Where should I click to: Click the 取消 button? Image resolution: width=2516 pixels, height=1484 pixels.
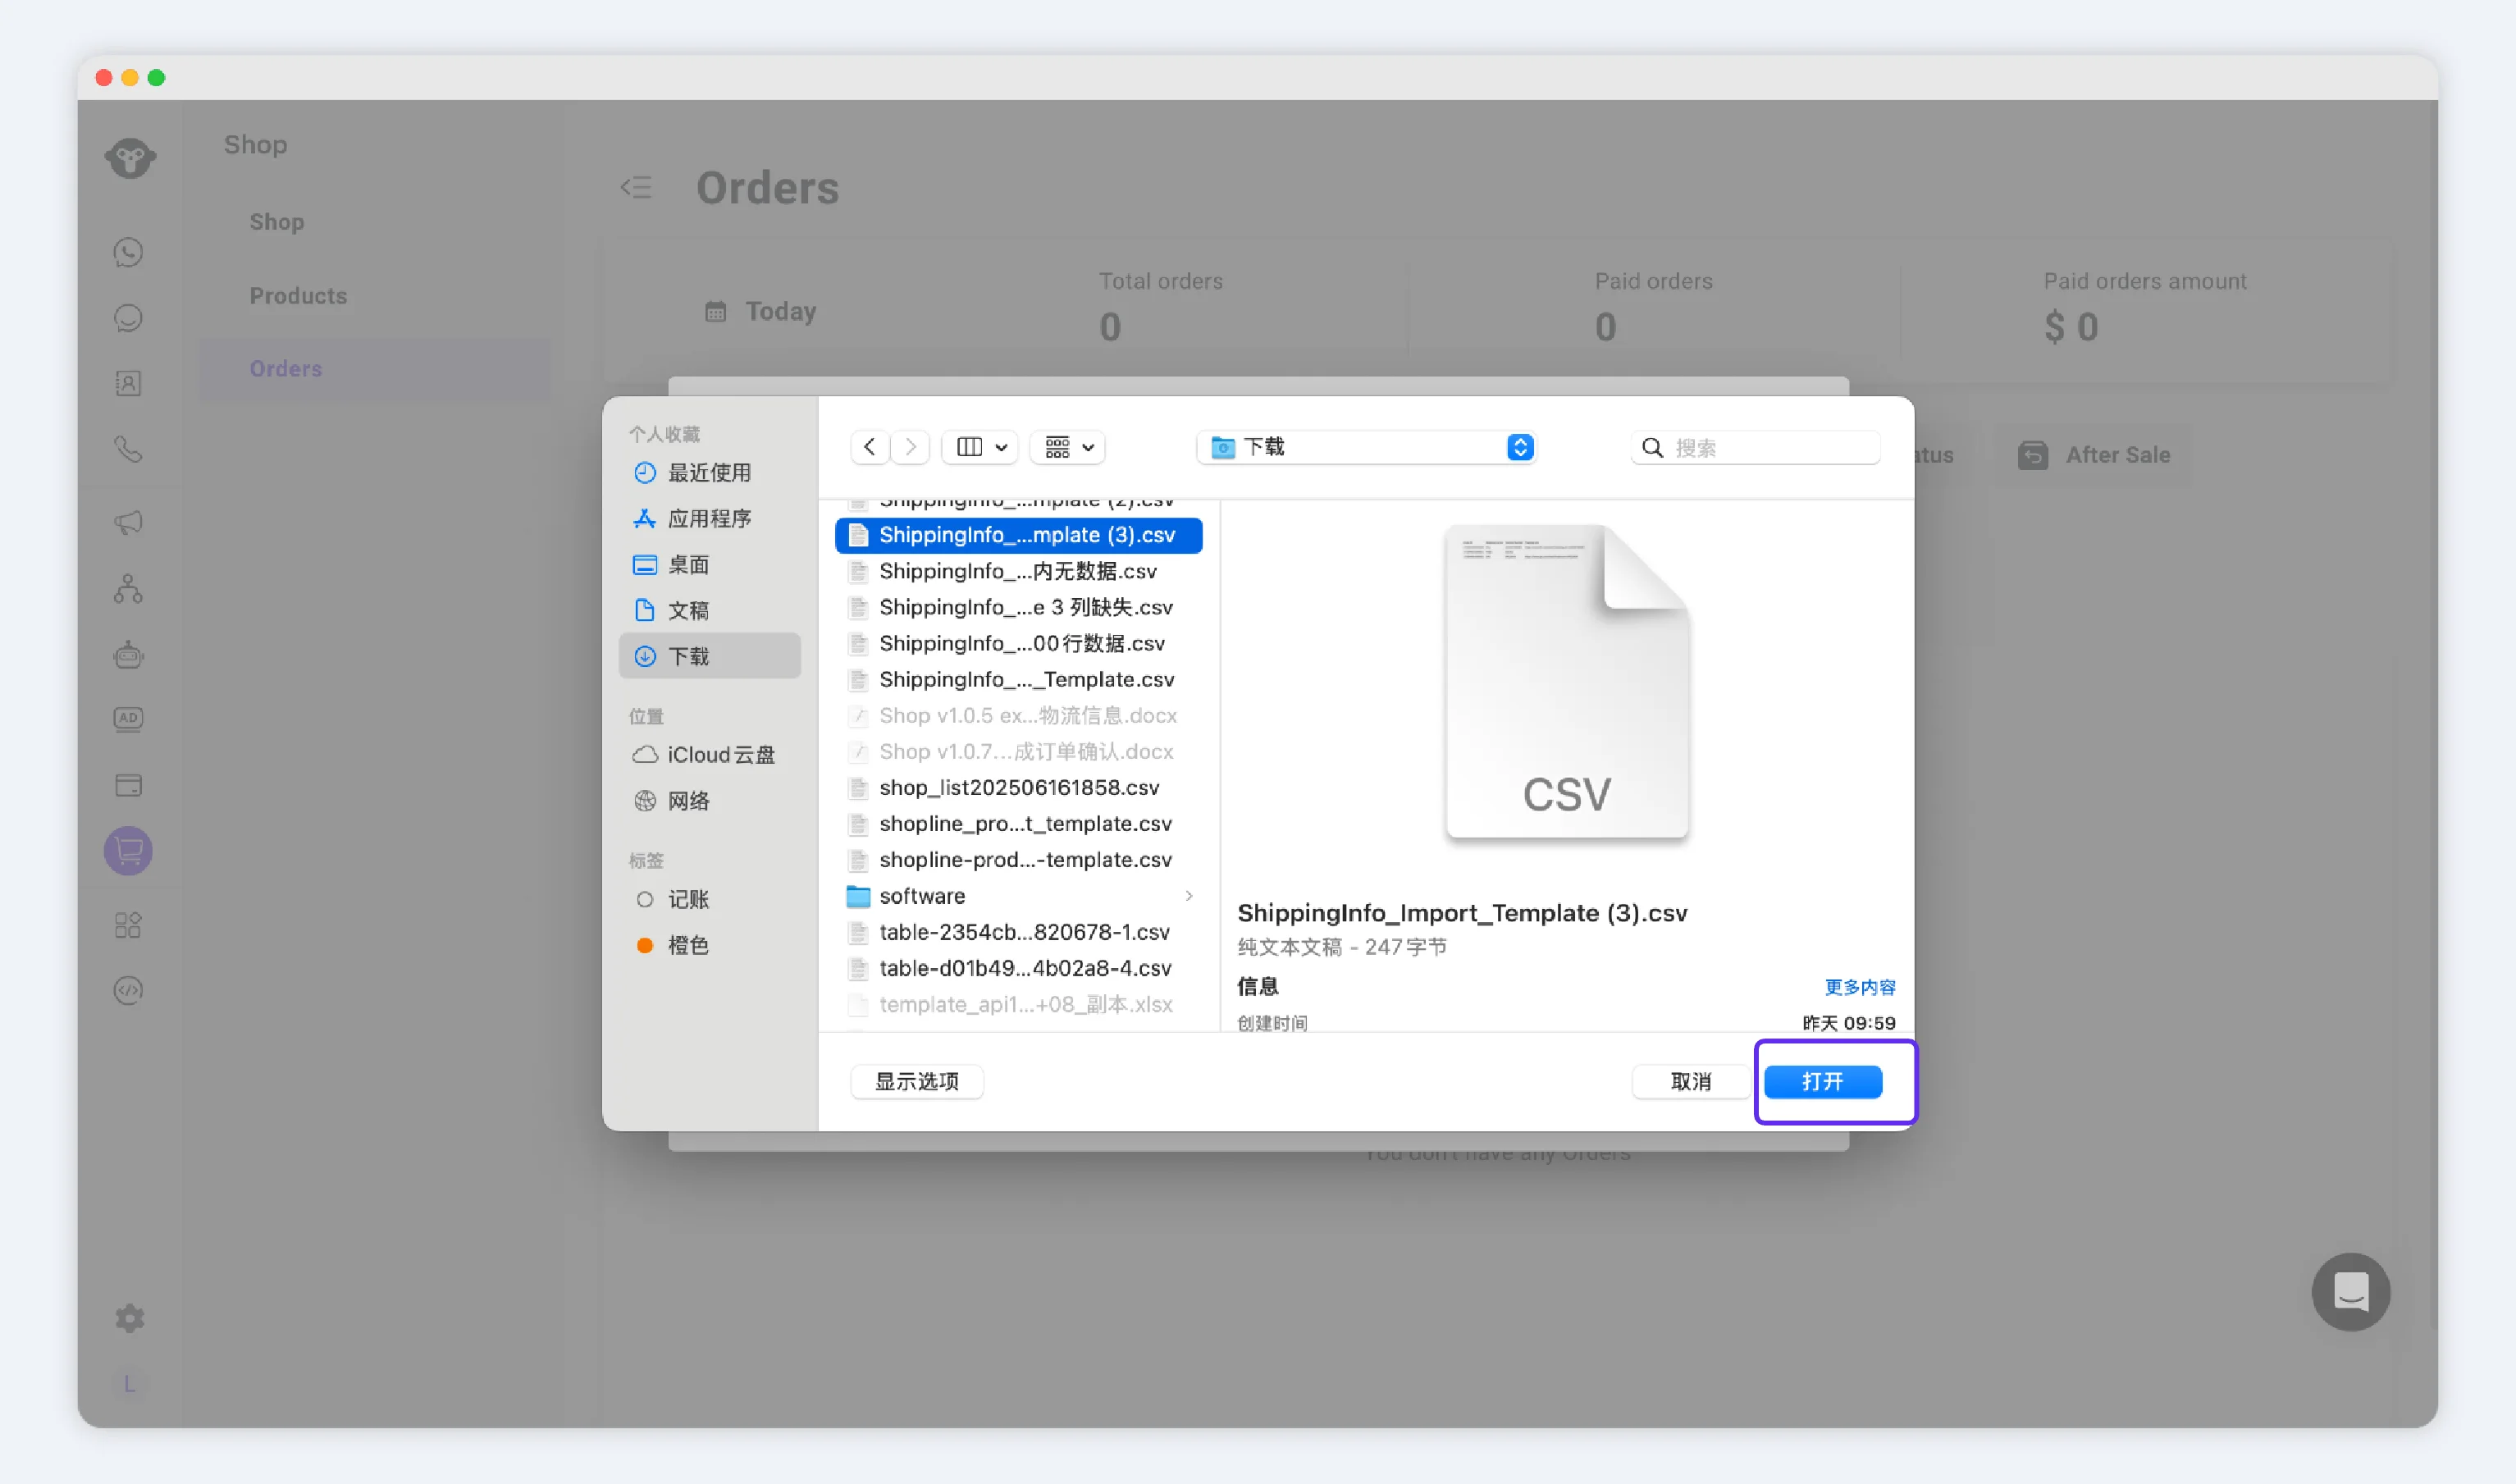pyautogui.click(x=1691, y=1081)
